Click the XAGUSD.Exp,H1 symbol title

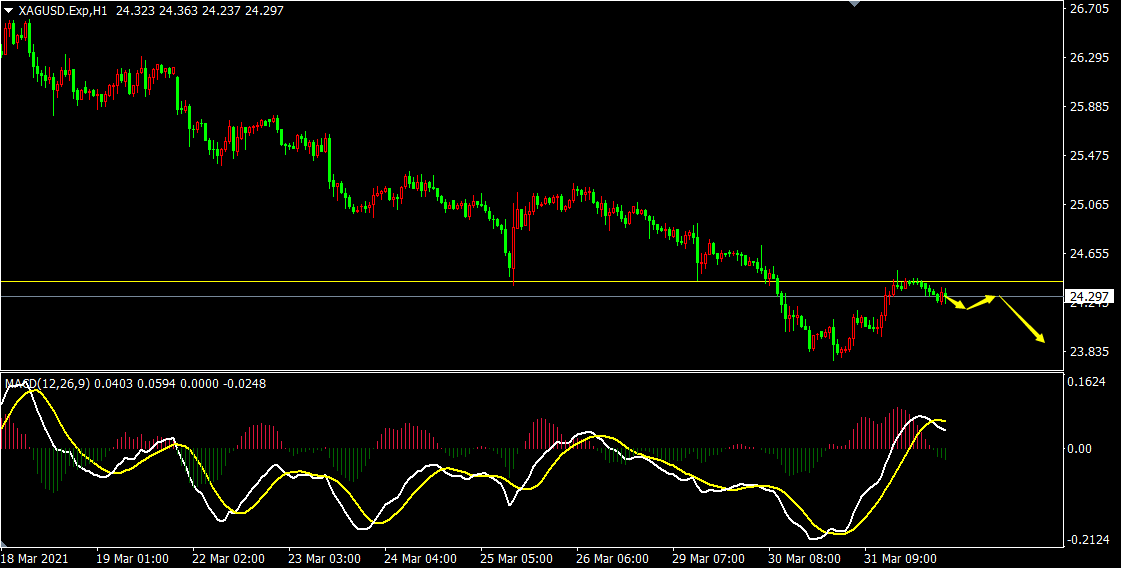pos(63,10)
